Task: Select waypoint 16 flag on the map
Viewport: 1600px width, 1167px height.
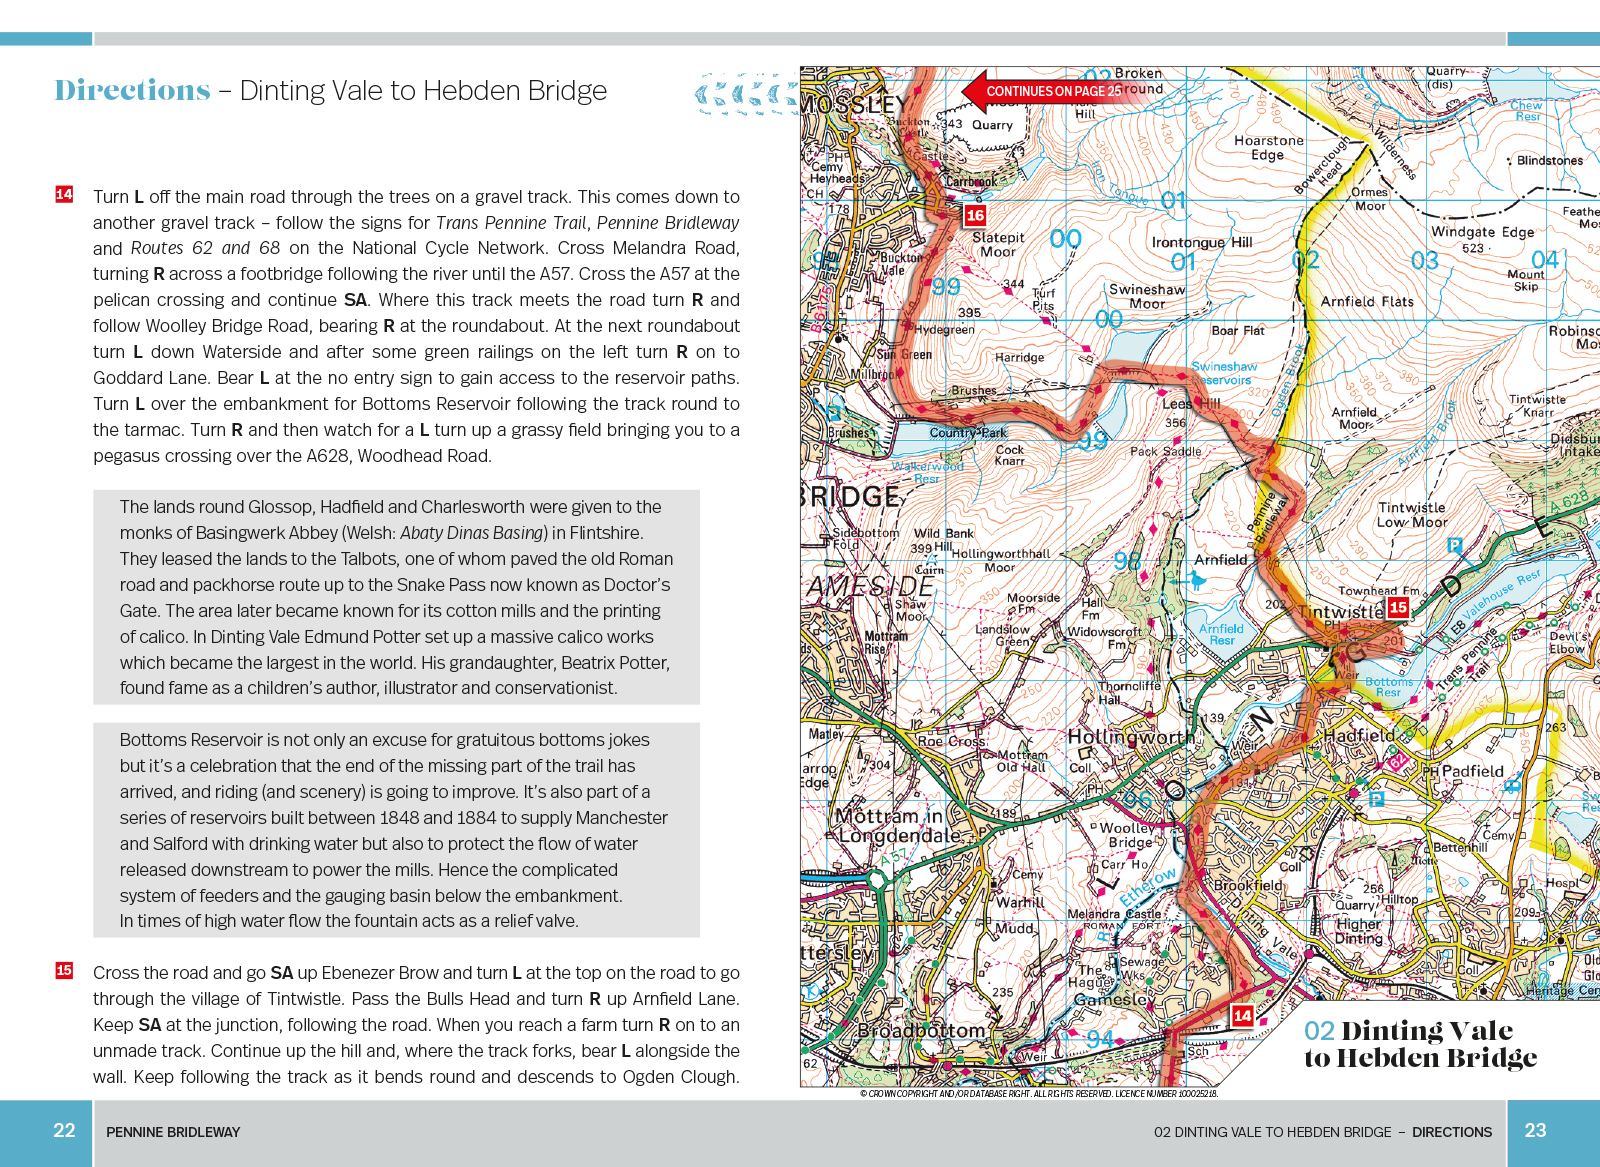Action: coord(975,215)
